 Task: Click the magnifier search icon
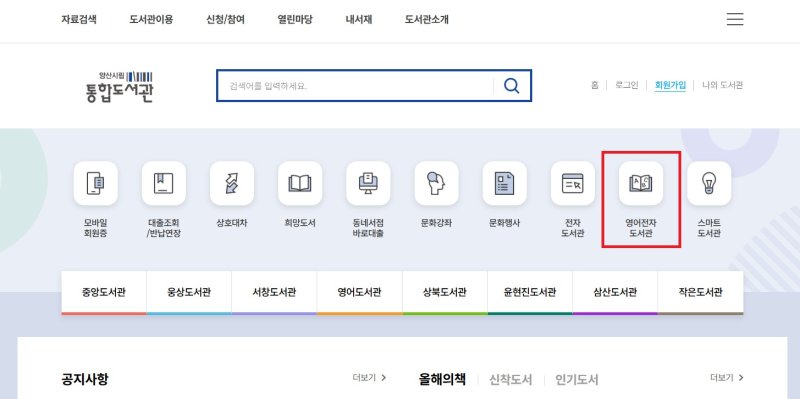tap(511, 86)
